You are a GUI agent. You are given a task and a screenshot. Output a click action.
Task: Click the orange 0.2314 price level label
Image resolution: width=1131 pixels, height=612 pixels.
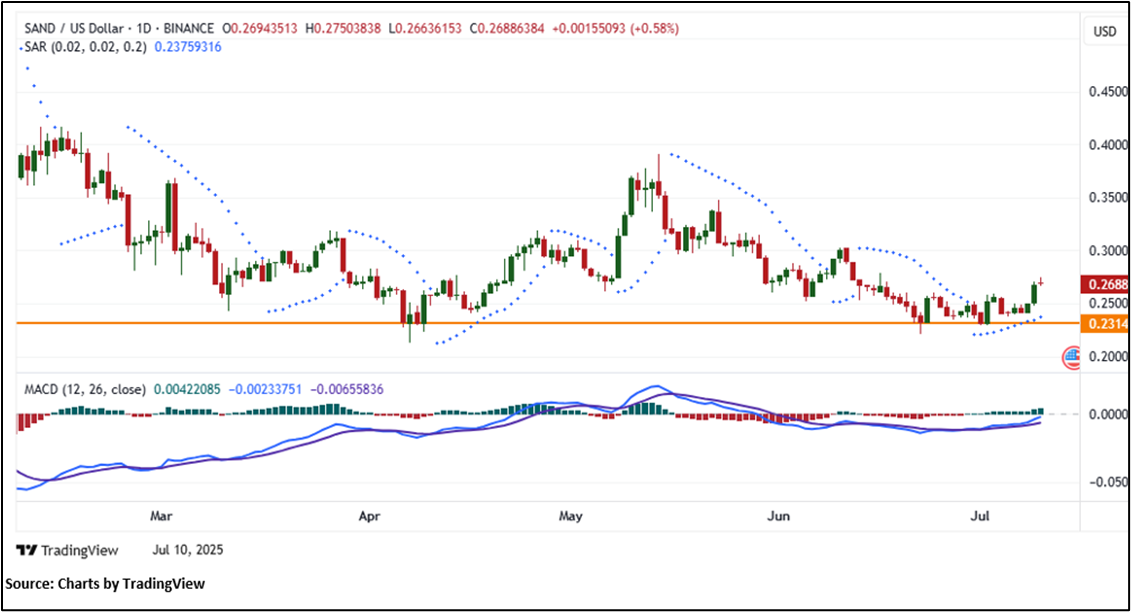1104,324
